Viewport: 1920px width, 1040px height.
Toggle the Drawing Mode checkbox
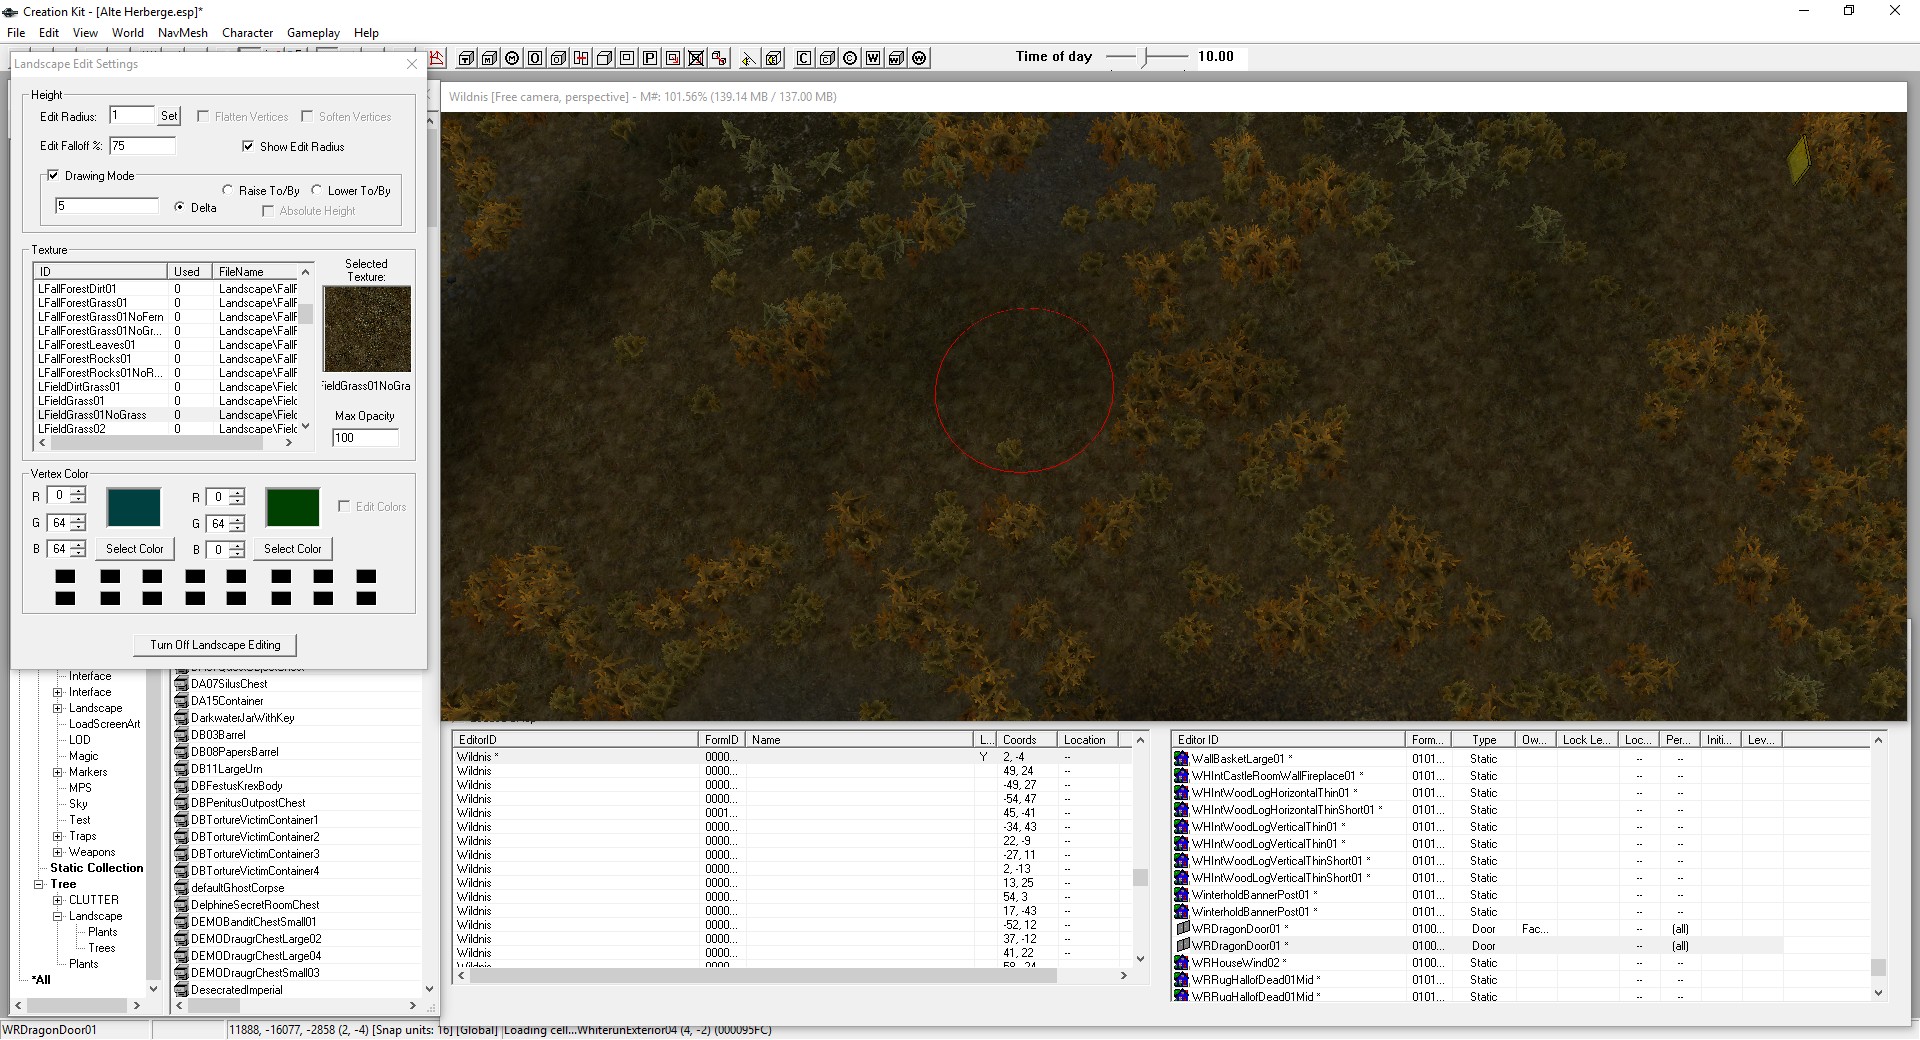coord(53,176)
